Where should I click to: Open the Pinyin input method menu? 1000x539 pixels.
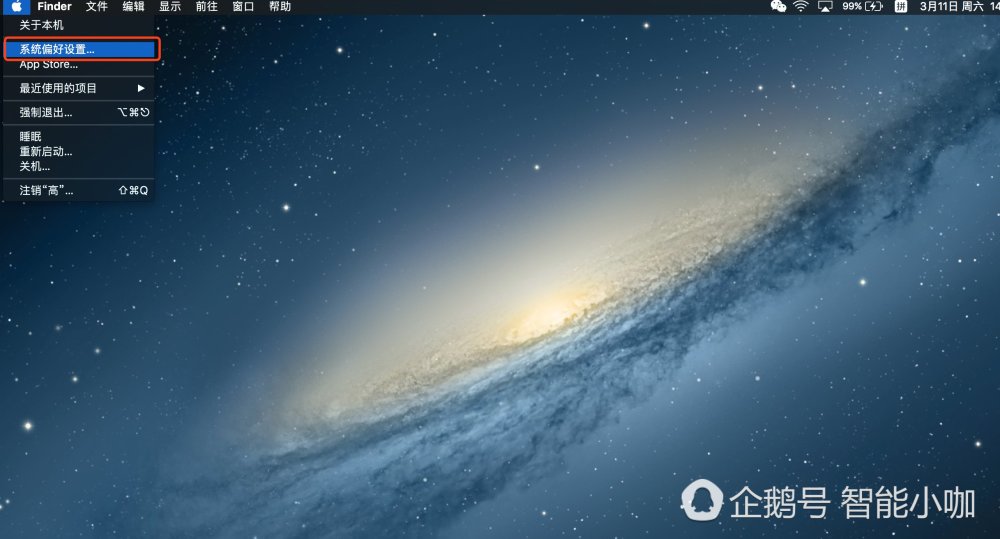pos(901,6)
